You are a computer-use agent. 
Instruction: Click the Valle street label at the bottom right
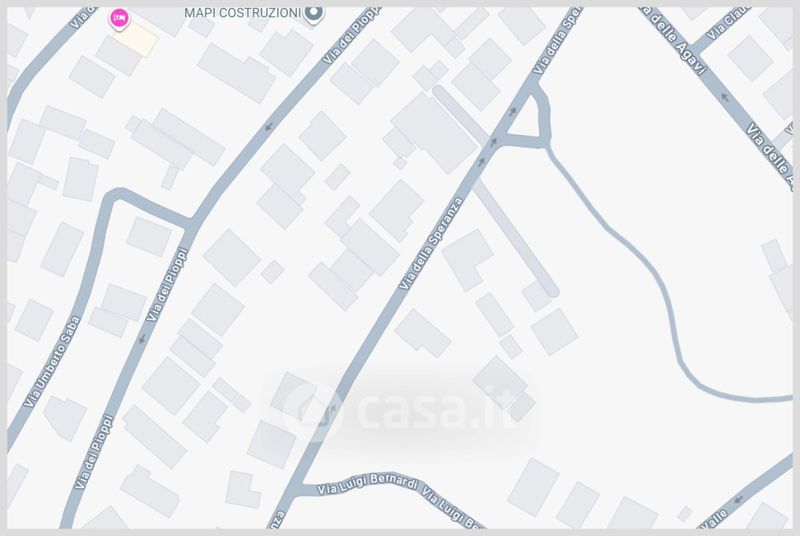click(x=713, y=520)
